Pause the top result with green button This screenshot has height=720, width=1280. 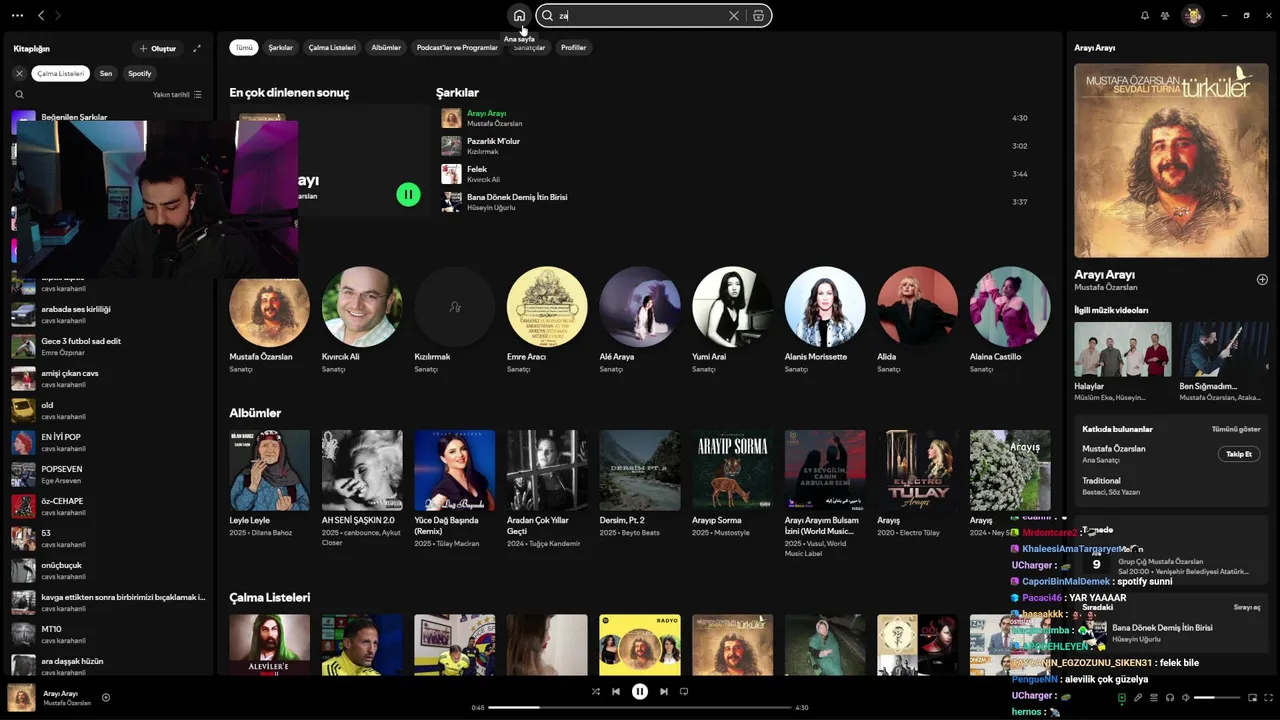coord(408,194)
